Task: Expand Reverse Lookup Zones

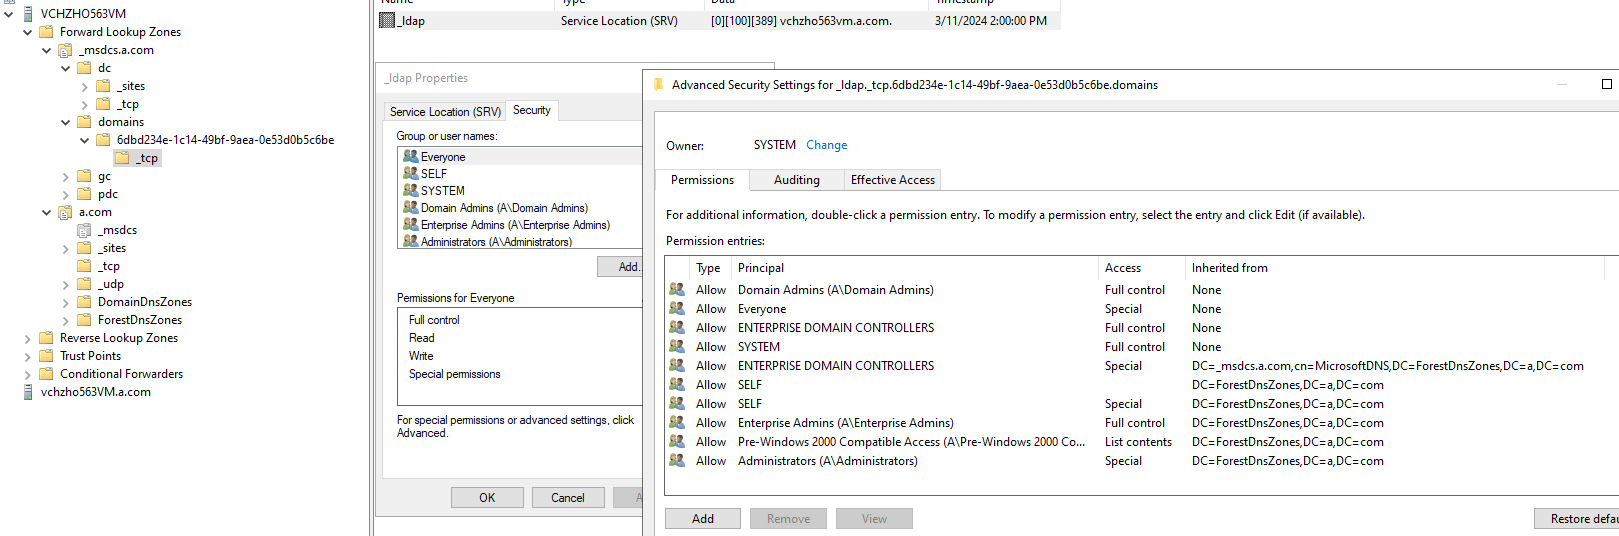Action: point(28,338)
